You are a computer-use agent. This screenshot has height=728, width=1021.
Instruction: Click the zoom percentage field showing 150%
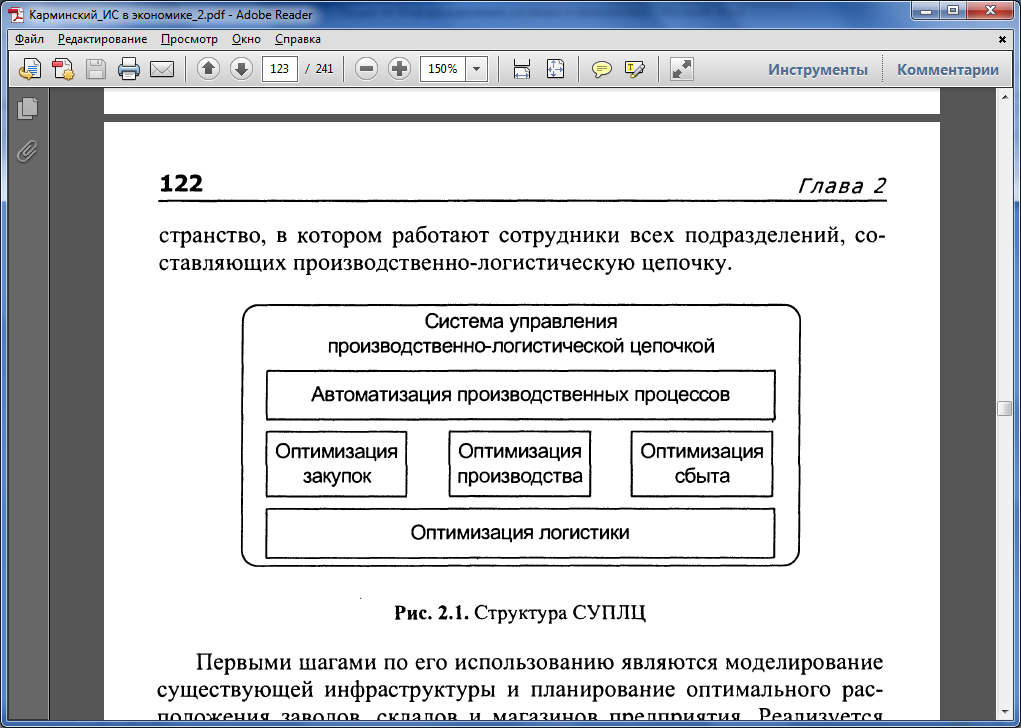pyautogui.click(x=443, y=69)
